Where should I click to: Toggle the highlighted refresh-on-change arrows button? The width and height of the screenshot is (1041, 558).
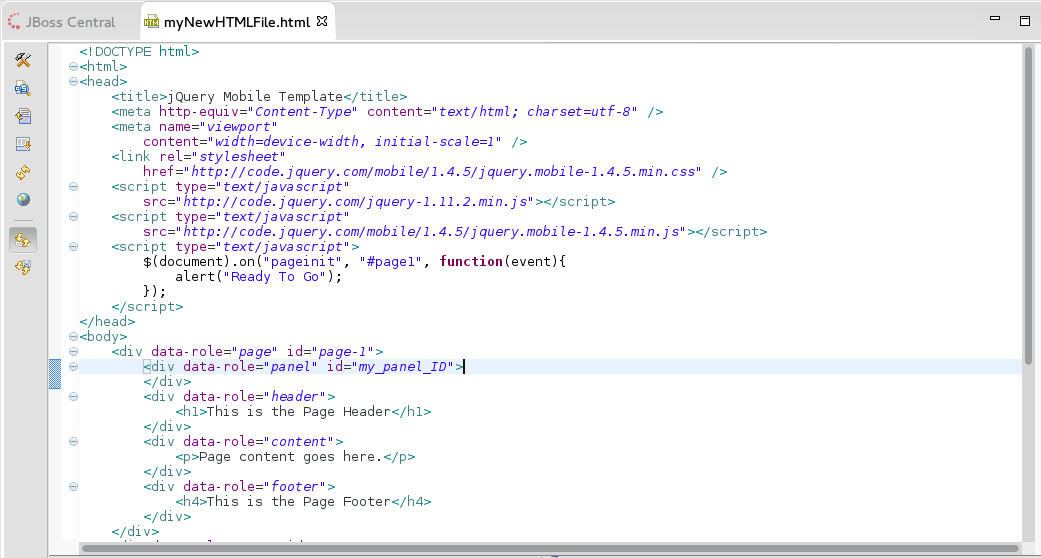pos(23,240)
